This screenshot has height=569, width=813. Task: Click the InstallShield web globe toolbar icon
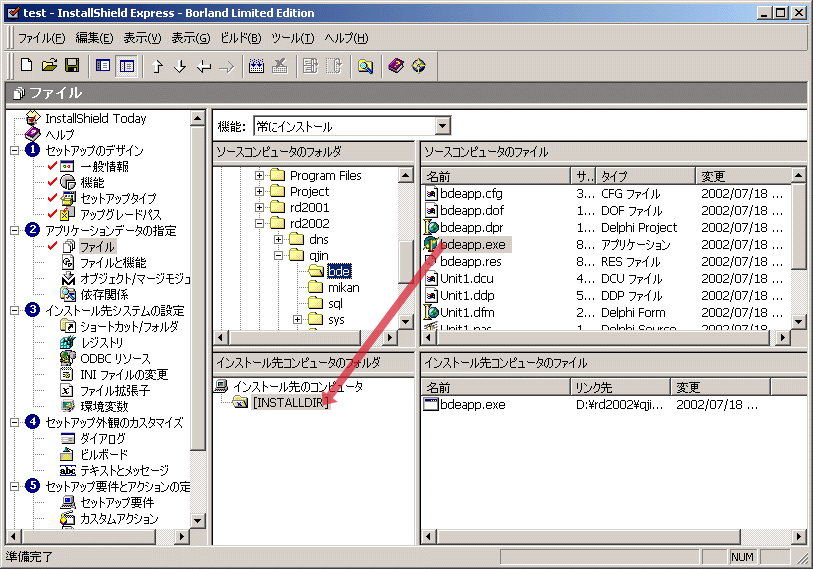click(x=418, y=66)
